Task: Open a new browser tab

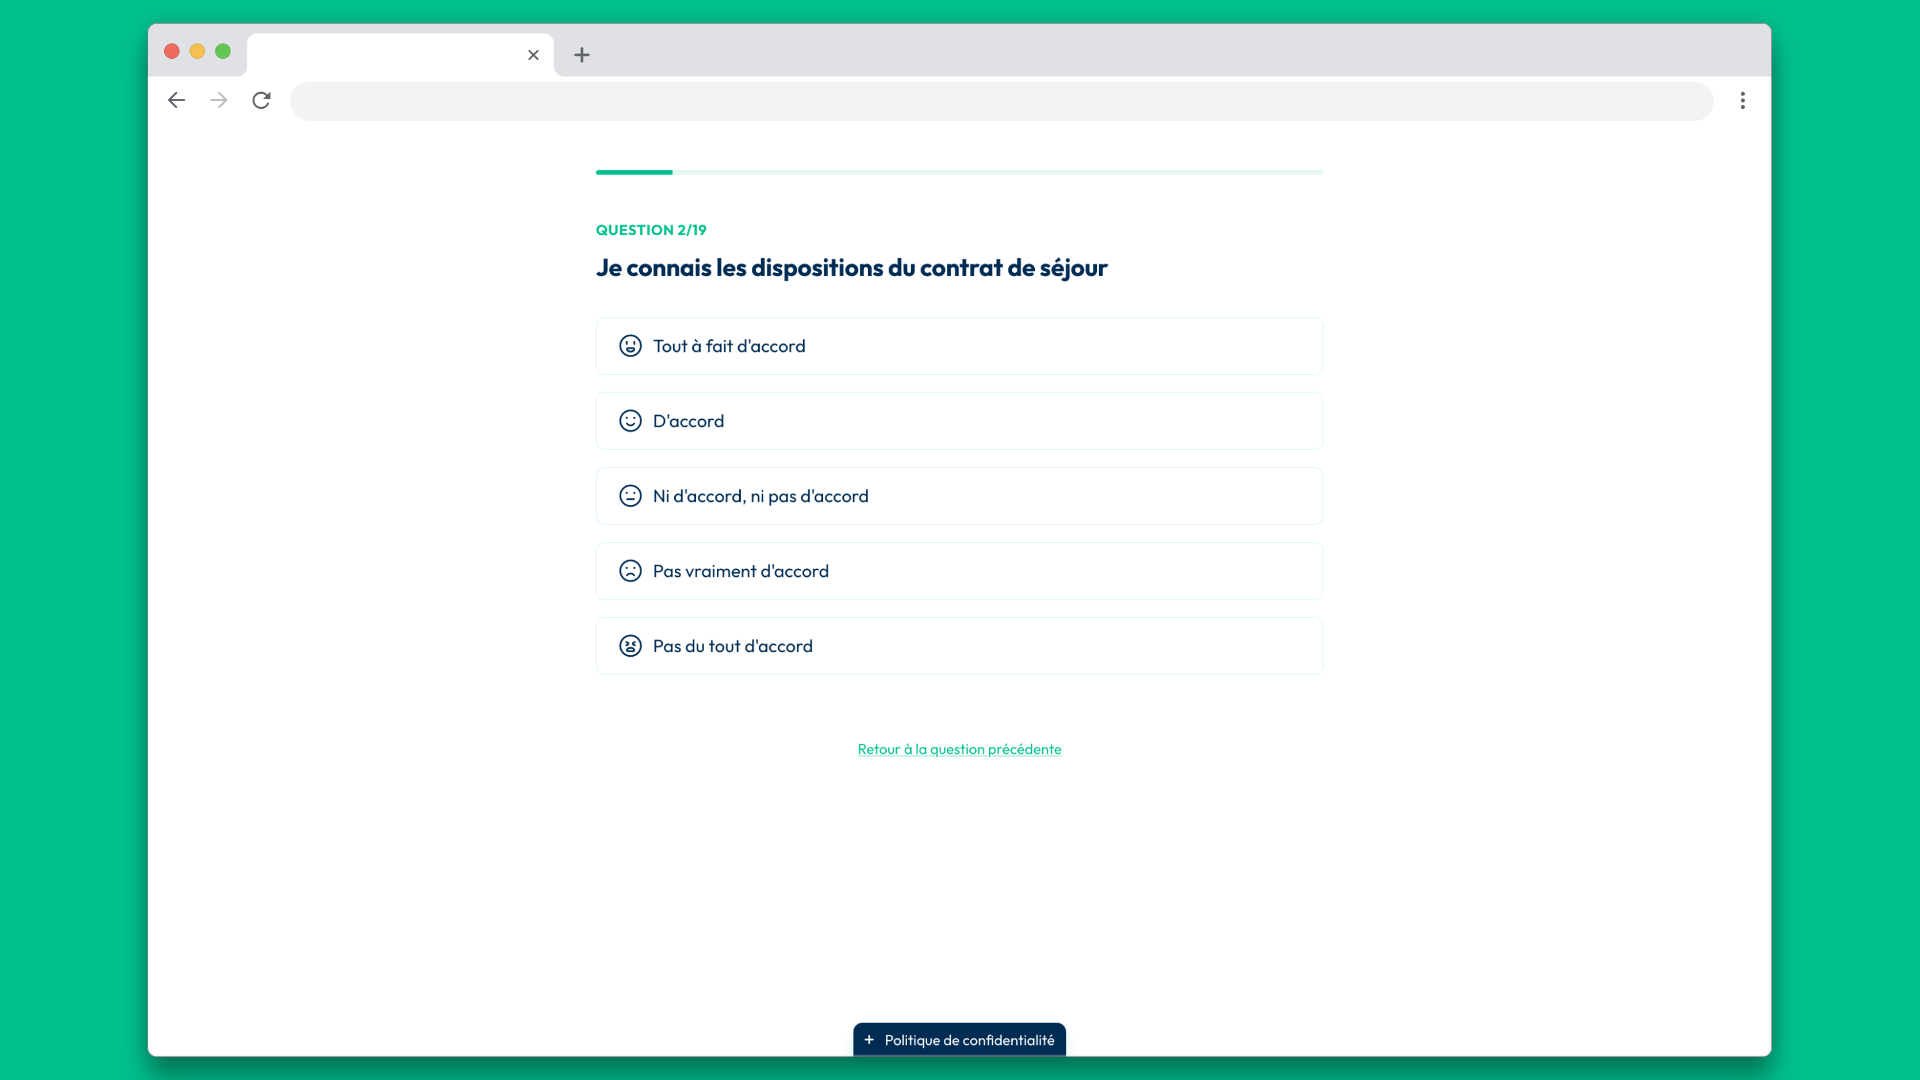Action: [x=581, y=55]
